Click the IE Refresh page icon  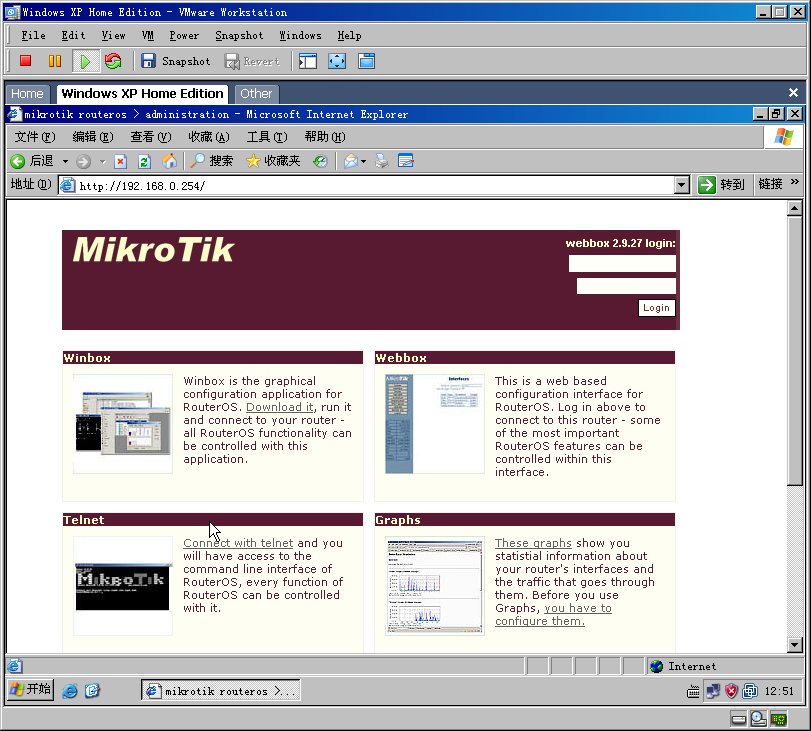coord(144,161)
